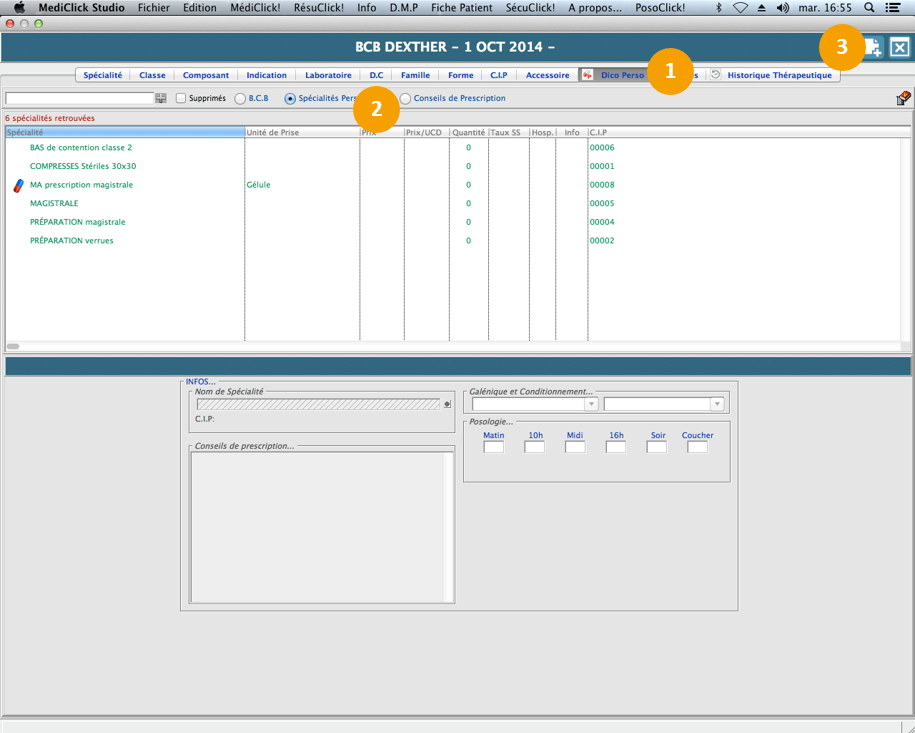The image size is (915, 733).
Task: Switch to the Laboratoire tab
Action: click(328, 75)
